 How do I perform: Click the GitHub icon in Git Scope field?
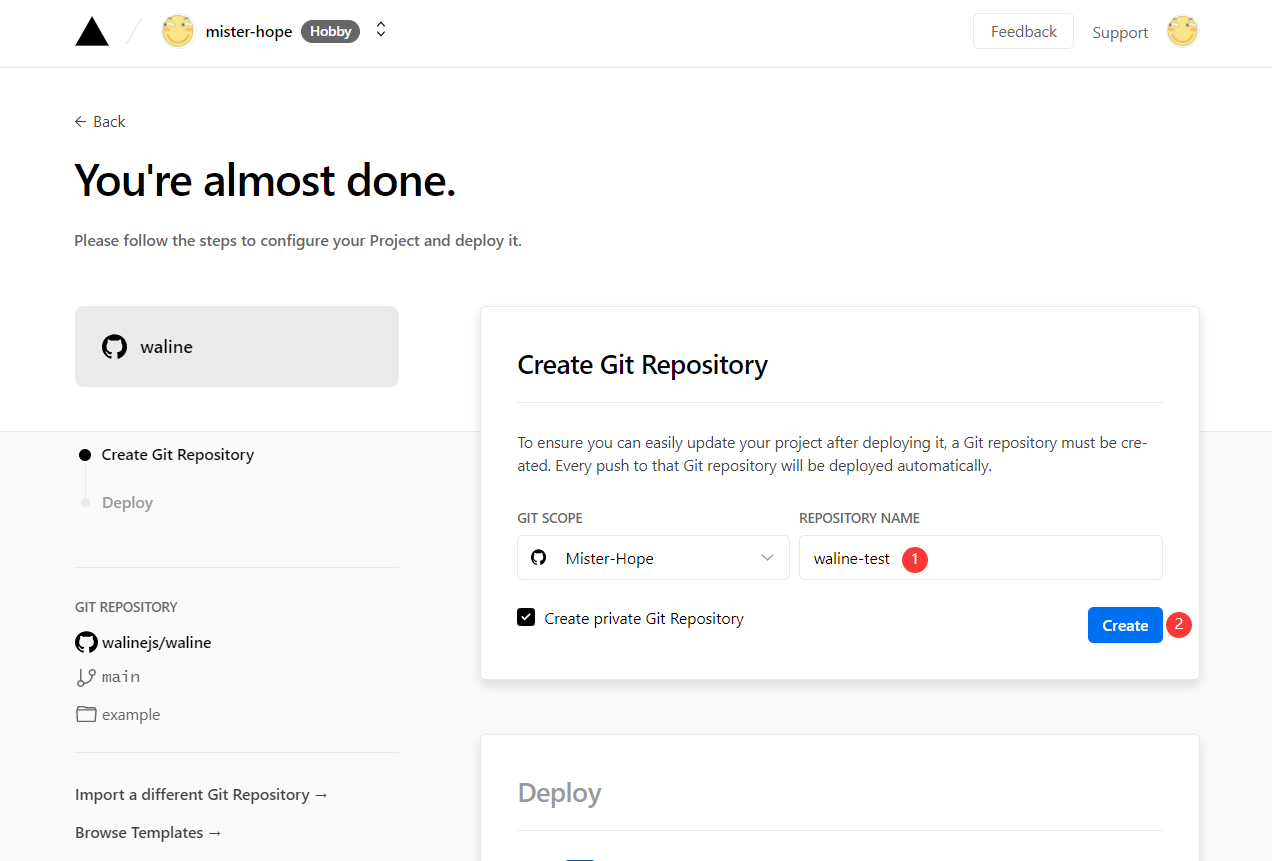[539, 558]
